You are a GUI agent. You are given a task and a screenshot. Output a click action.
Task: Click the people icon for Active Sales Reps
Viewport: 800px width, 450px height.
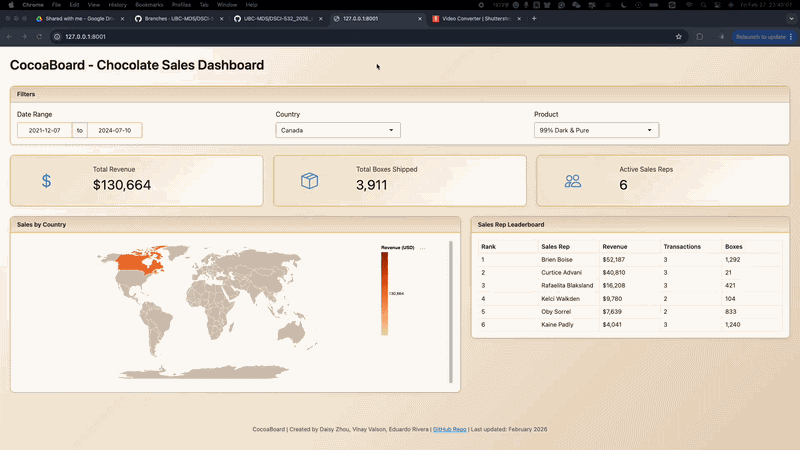click(x=573, y=181)
